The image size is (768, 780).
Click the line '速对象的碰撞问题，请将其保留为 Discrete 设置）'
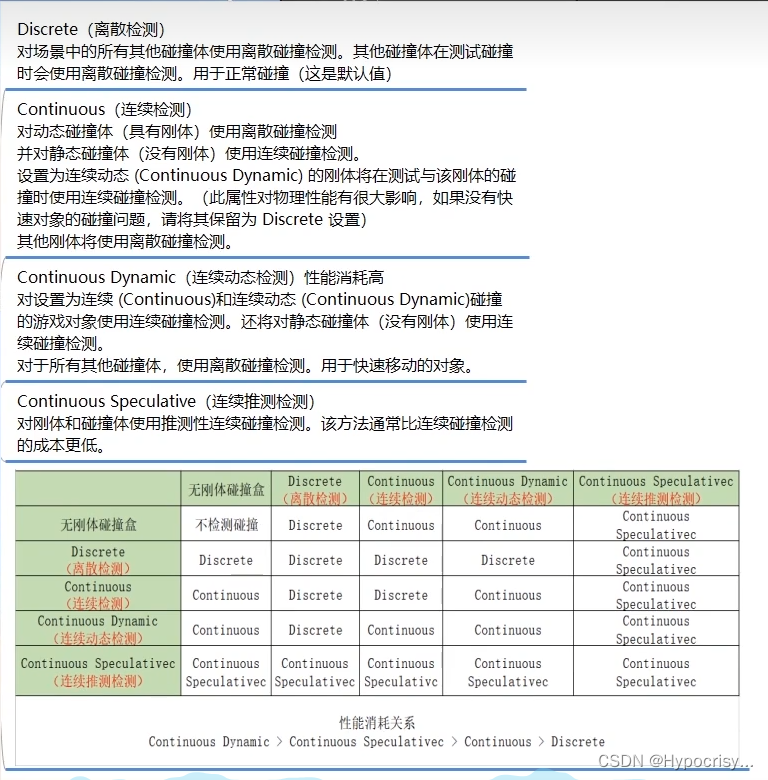(192, 219)
